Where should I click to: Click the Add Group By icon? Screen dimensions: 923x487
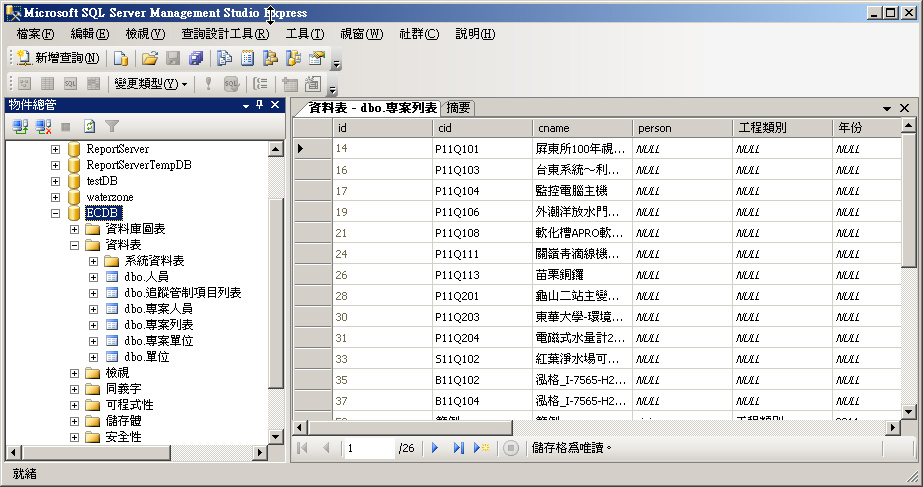tap(260, 84)
